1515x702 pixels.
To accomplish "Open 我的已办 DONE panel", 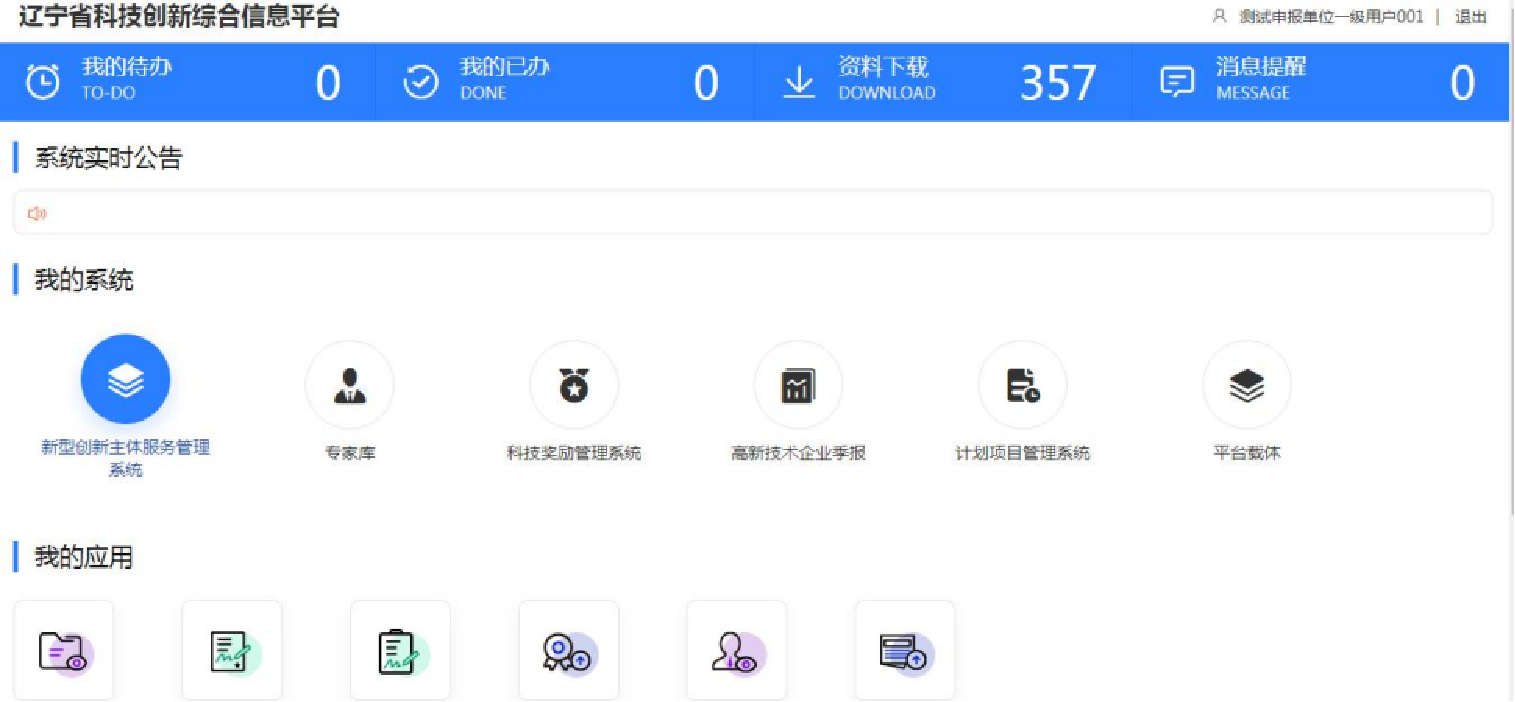I will click(x=565, y=82).
